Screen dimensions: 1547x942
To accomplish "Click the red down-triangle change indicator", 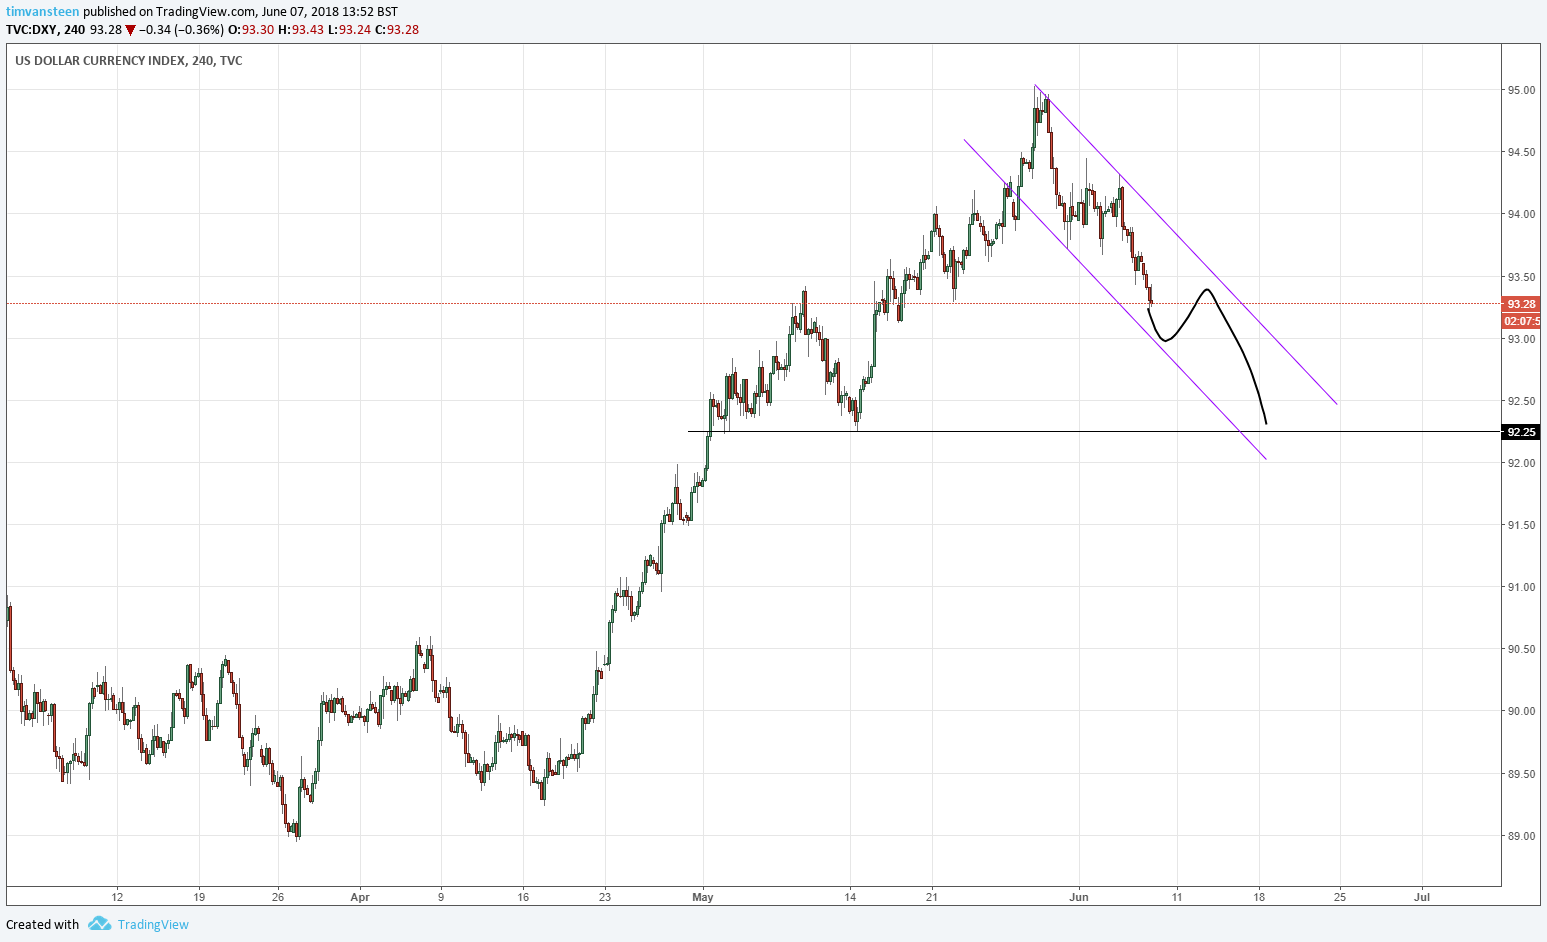I will (130, 30).
